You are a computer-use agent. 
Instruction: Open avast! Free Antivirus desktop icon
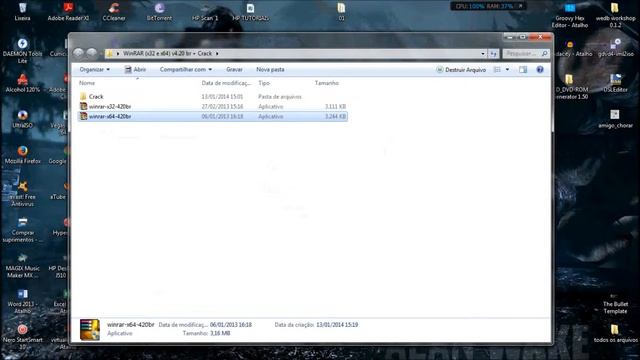[22, 194]
